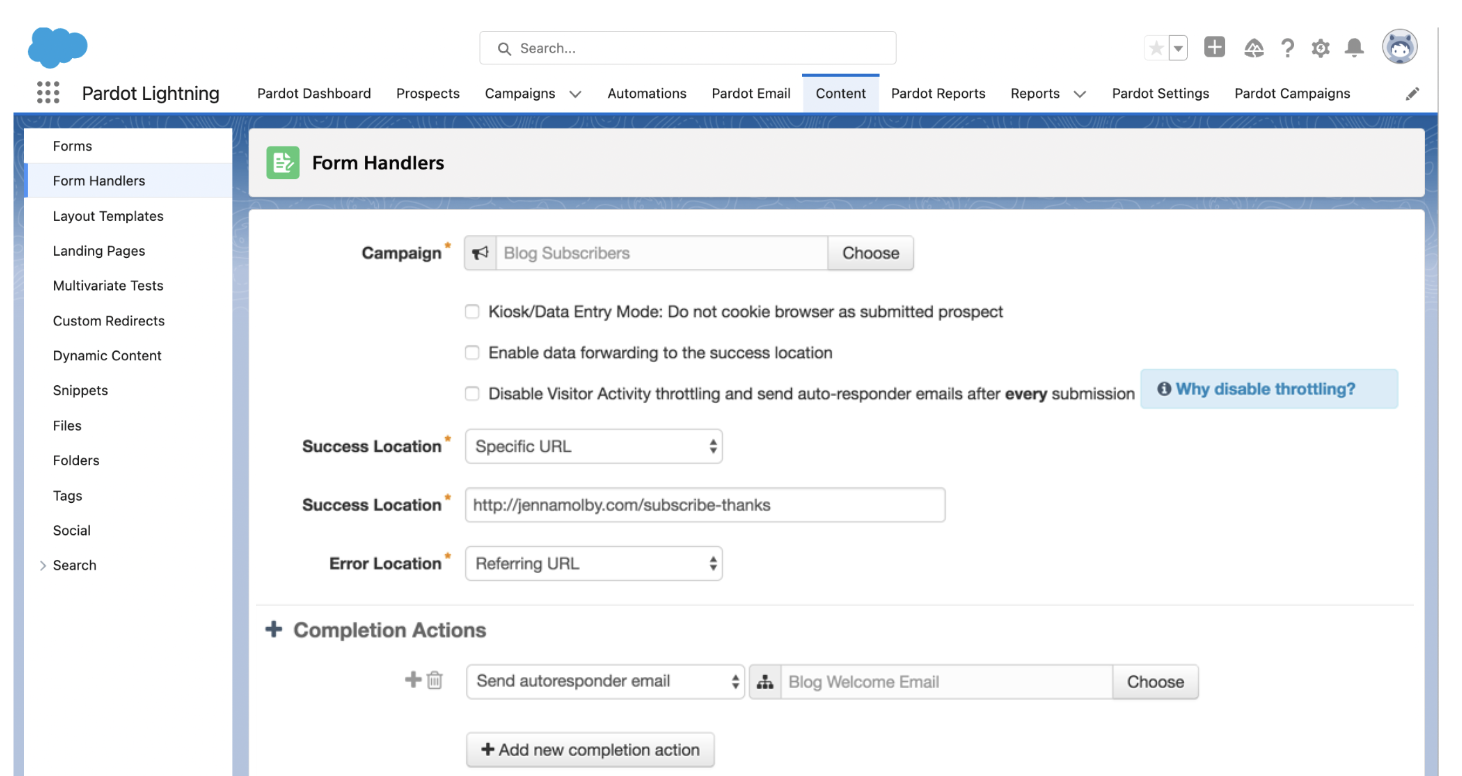Click the Blog Subscribers campaign field
The width and height of the screenshot is (1462, 776).
click(662, 253)
